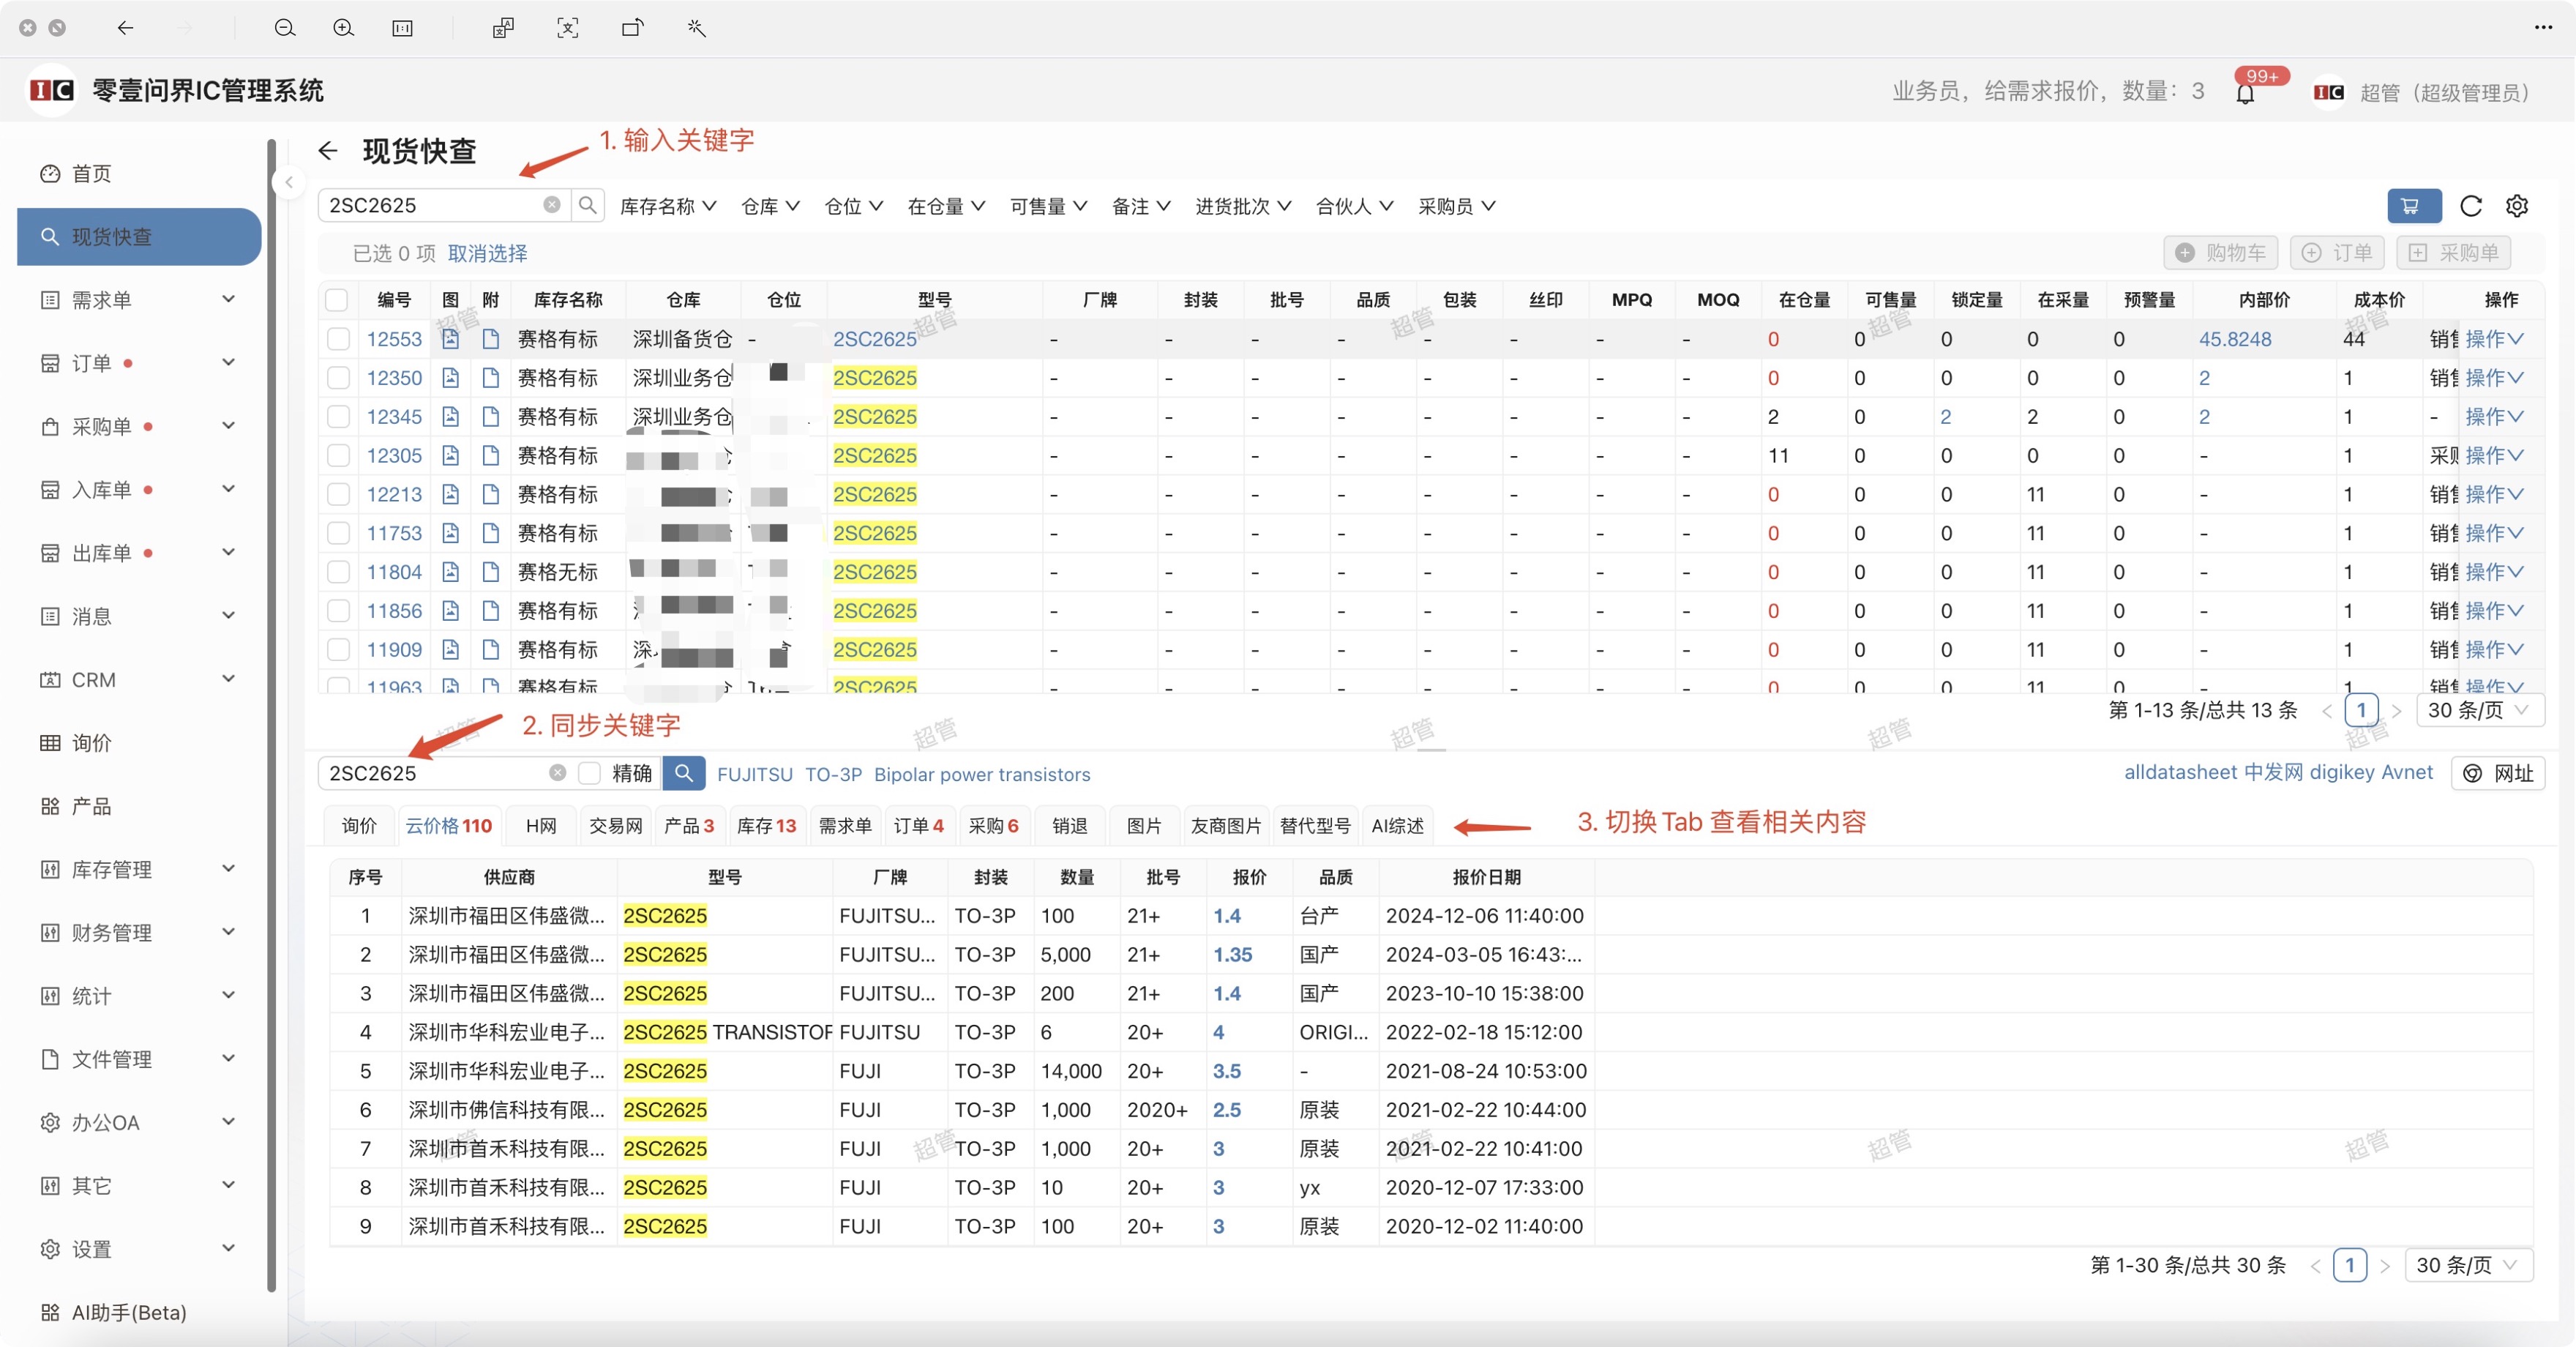Open the 替代型号 tab

point(1314,826)
